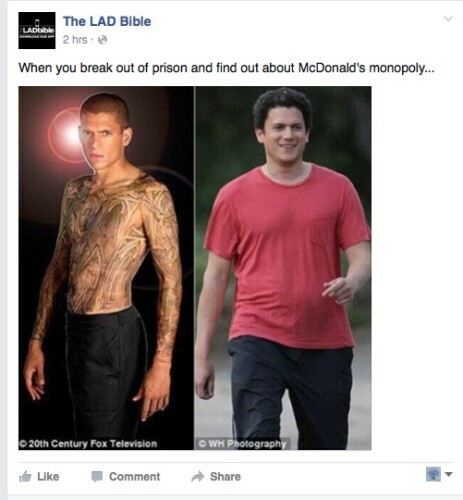Click the thumbs-up Like icon
Viewport: 463px width, 500px height.
[25, 476]
